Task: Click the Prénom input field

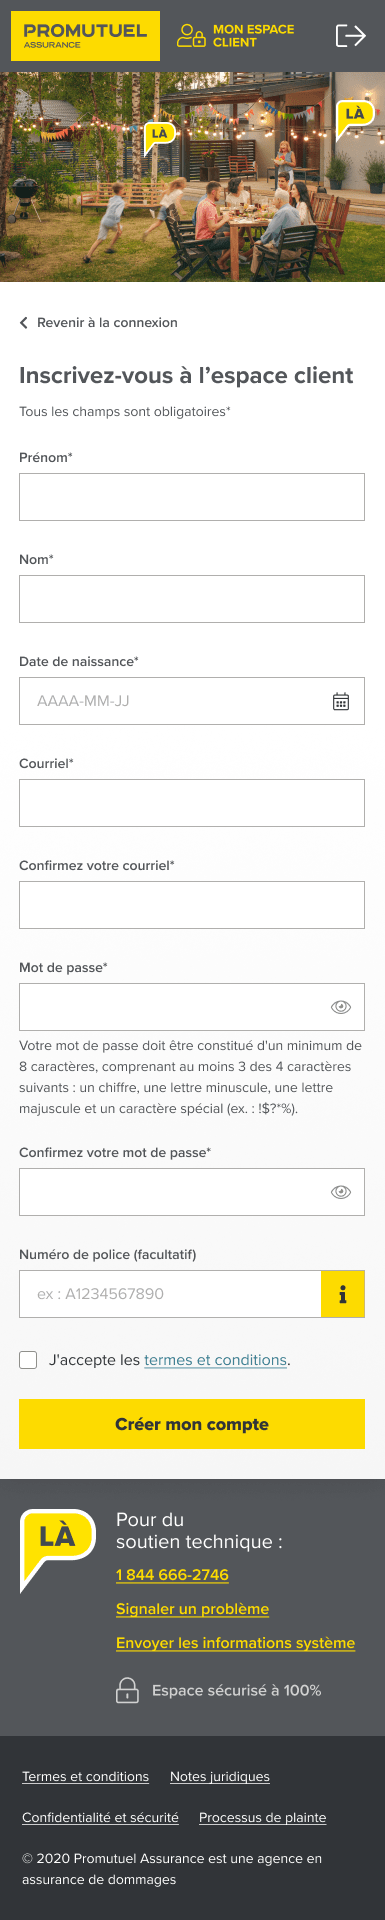Action: pos(192,497)
